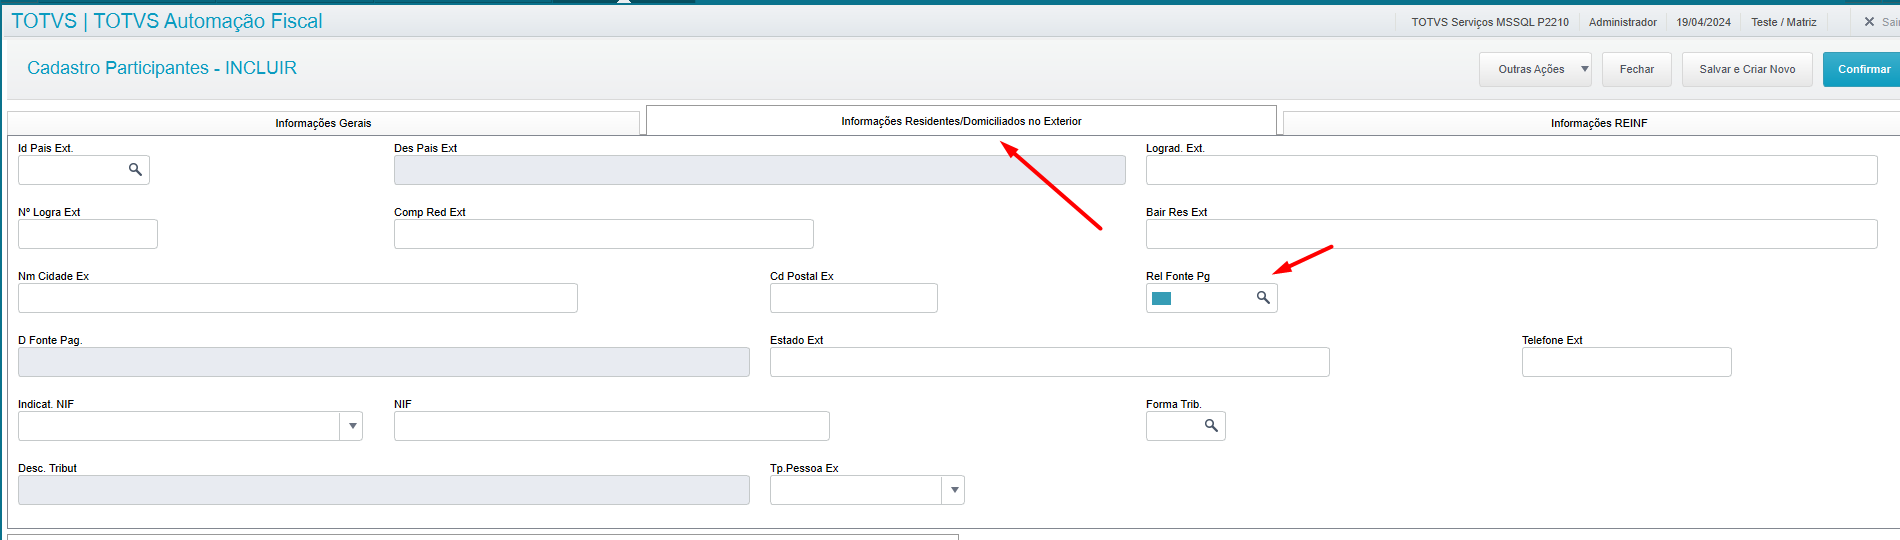The width and height of the screenshot is (1900, 540).
Task: Click the Lograd. Ext. input field
Action: click(1511, 170)
